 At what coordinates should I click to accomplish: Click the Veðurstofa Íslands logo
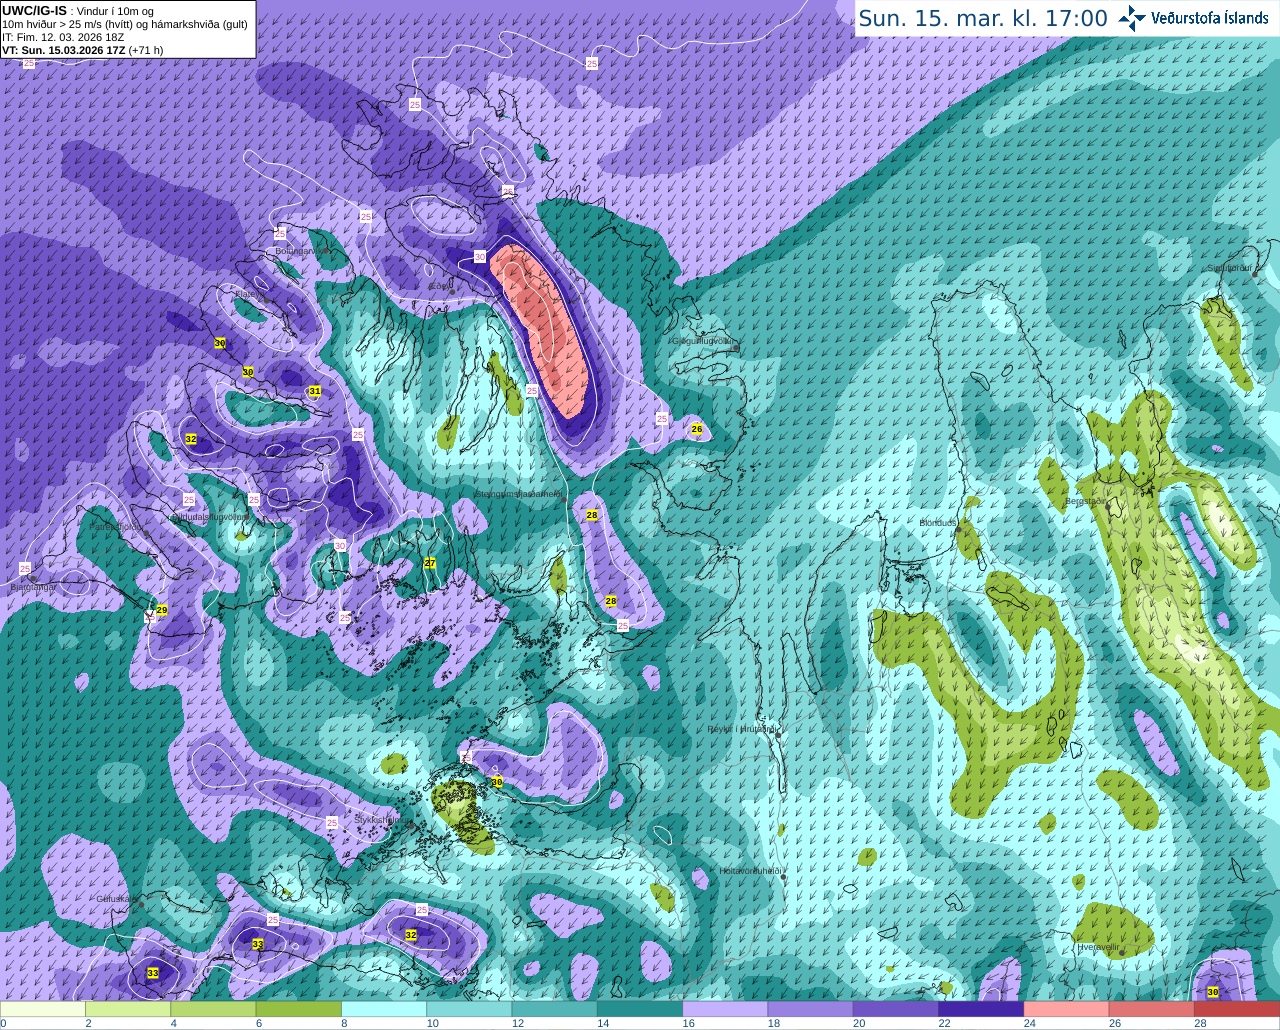tap(1194, 18)
